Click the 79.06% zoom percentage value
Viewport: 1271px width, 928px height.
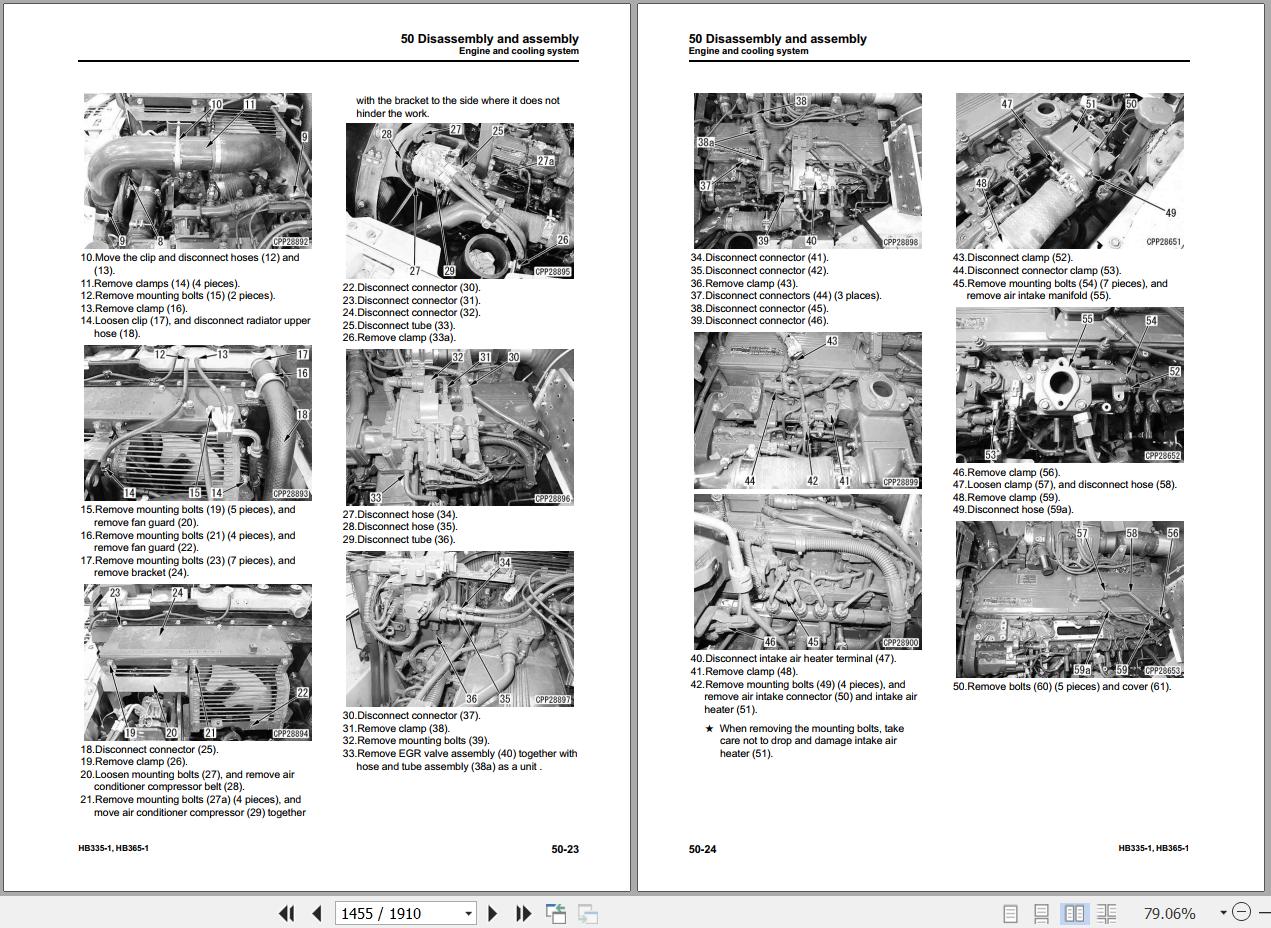tap(1169, 913)
